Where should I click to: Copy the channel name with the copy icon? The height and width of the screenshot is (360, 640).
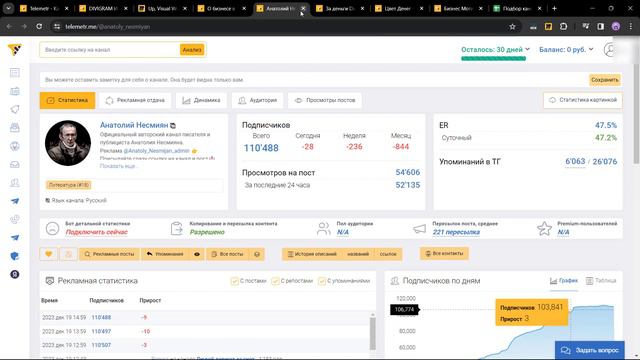pyautogui.click(x=173, y=126)
